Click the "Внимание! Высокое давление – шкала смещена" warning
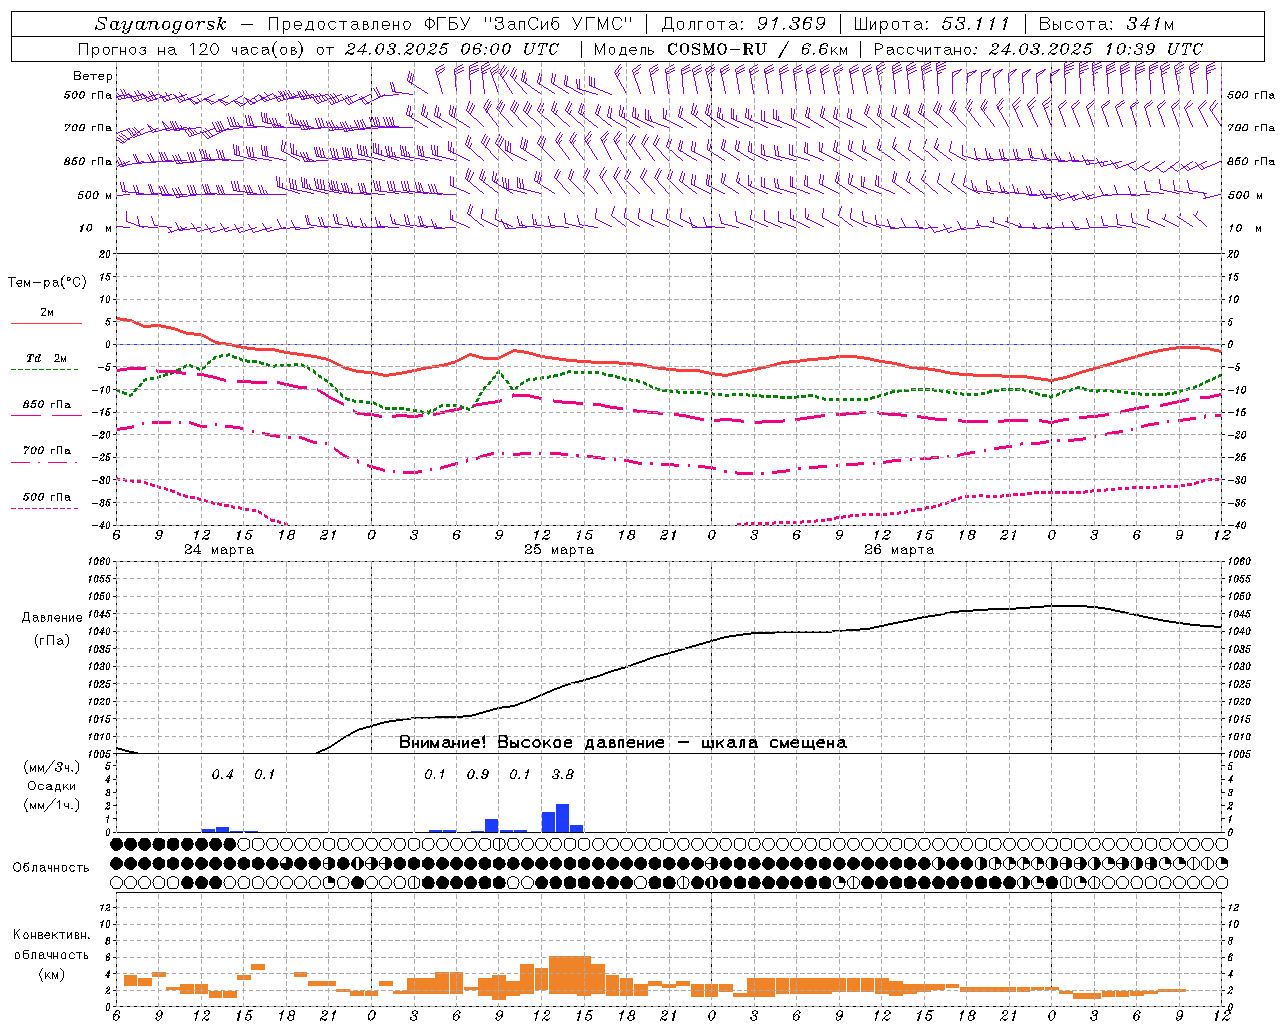This screenshot has width=1280, height=1024. click(x=623, y=743)
